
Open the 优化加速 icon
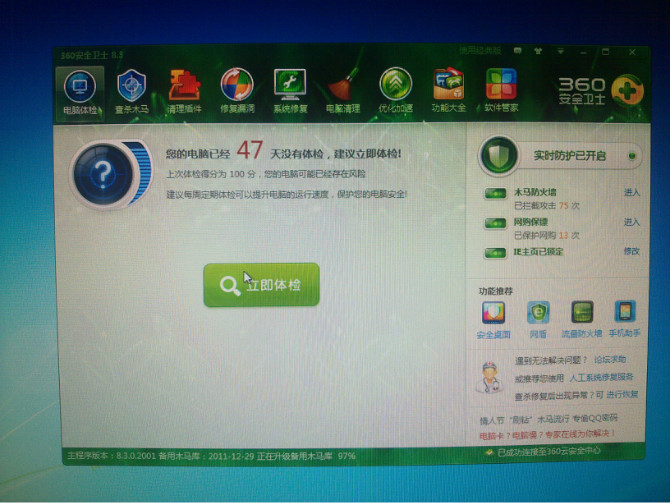(396, 91)
